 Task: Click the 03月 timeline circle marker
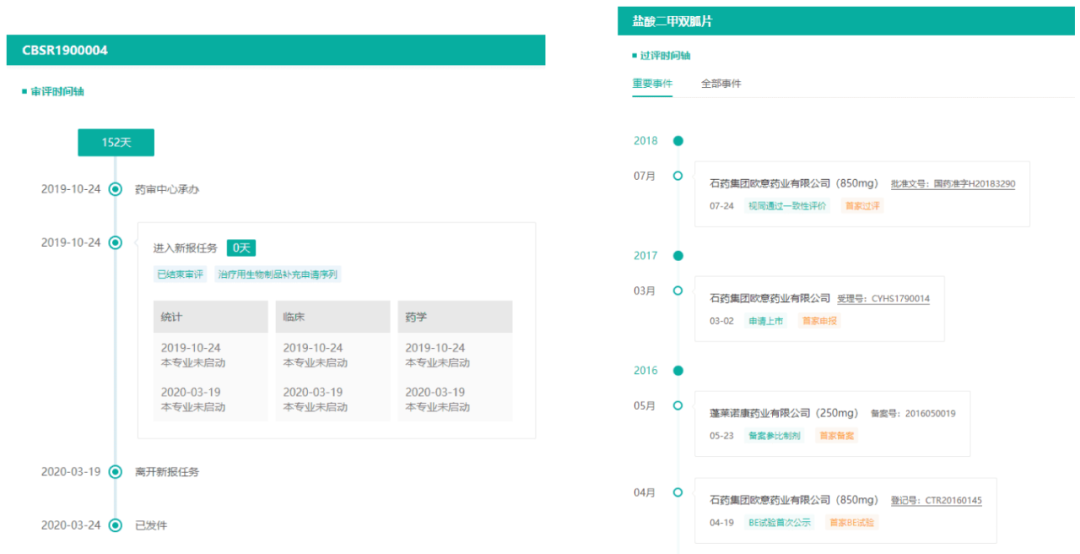[678, 291]
